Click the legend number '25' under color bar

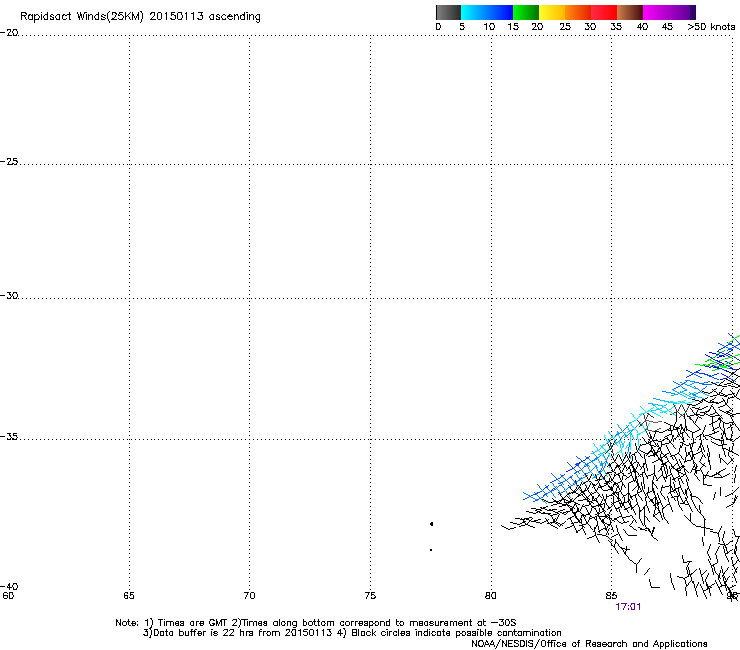point(565,27)
